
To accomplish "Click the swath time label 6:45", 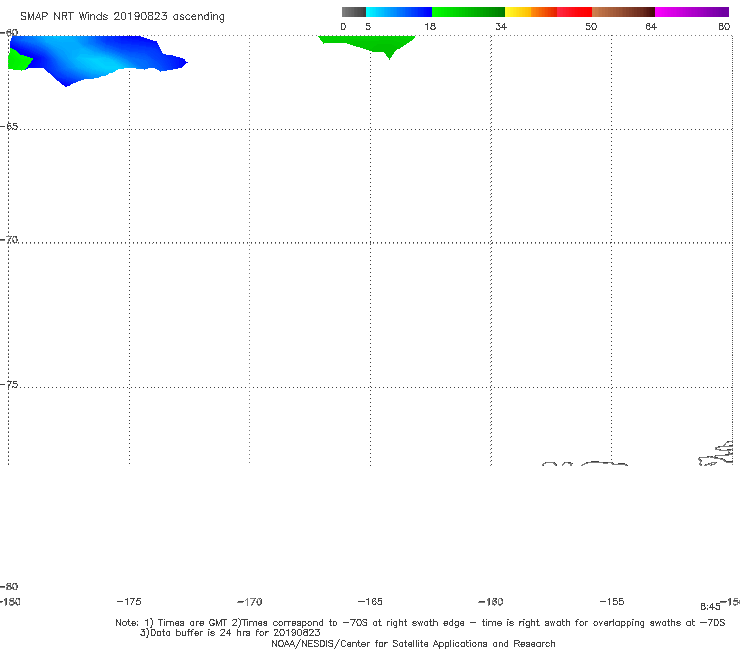I will pos(710,607).
